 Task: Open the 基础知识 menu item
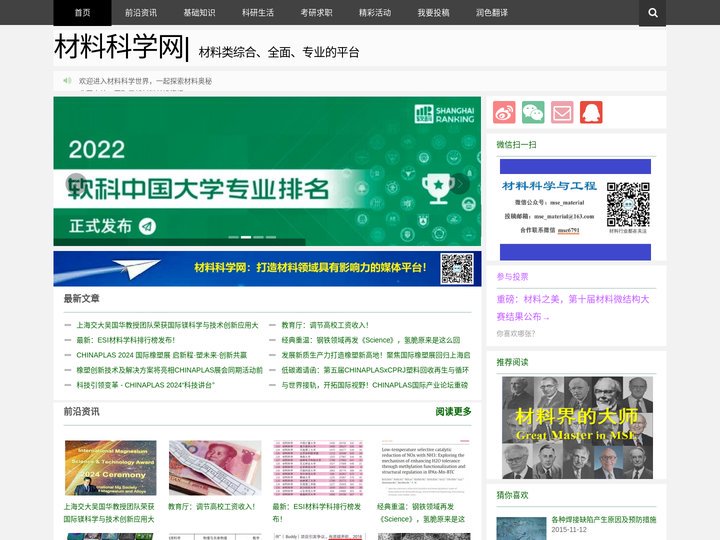(199, 13)
